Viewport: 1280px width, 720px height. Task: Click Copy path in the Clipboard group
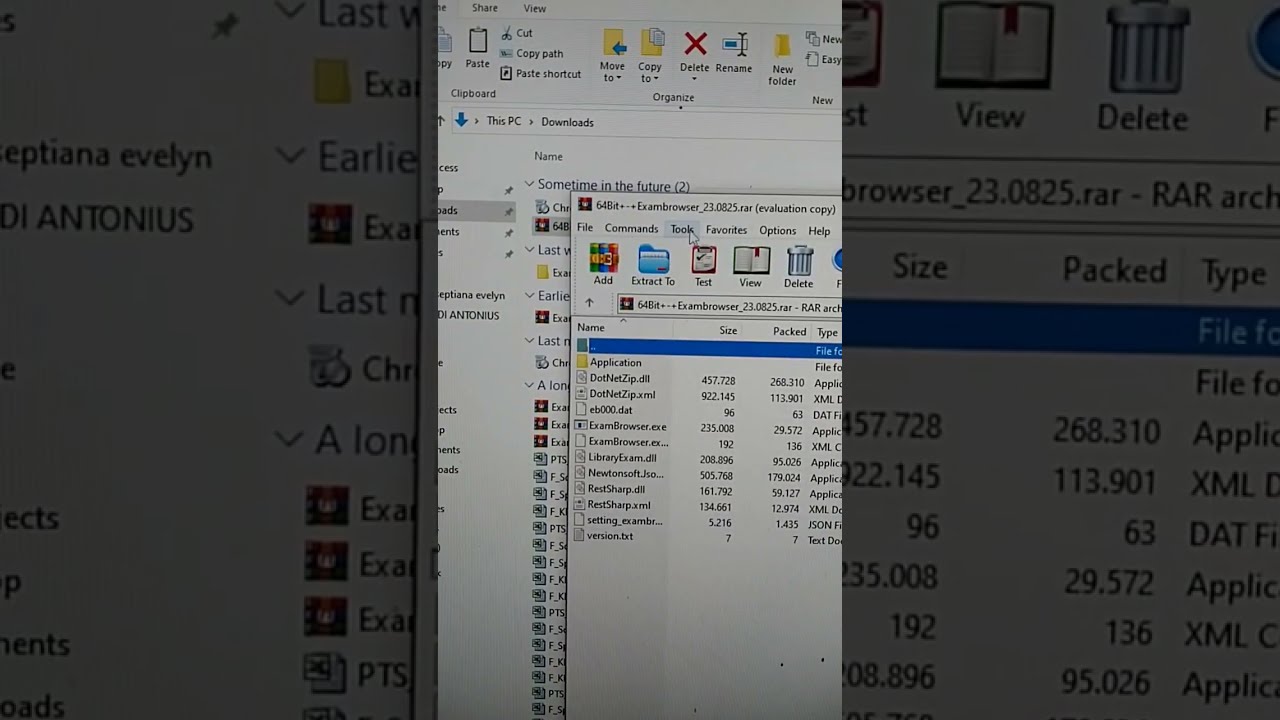540,53
